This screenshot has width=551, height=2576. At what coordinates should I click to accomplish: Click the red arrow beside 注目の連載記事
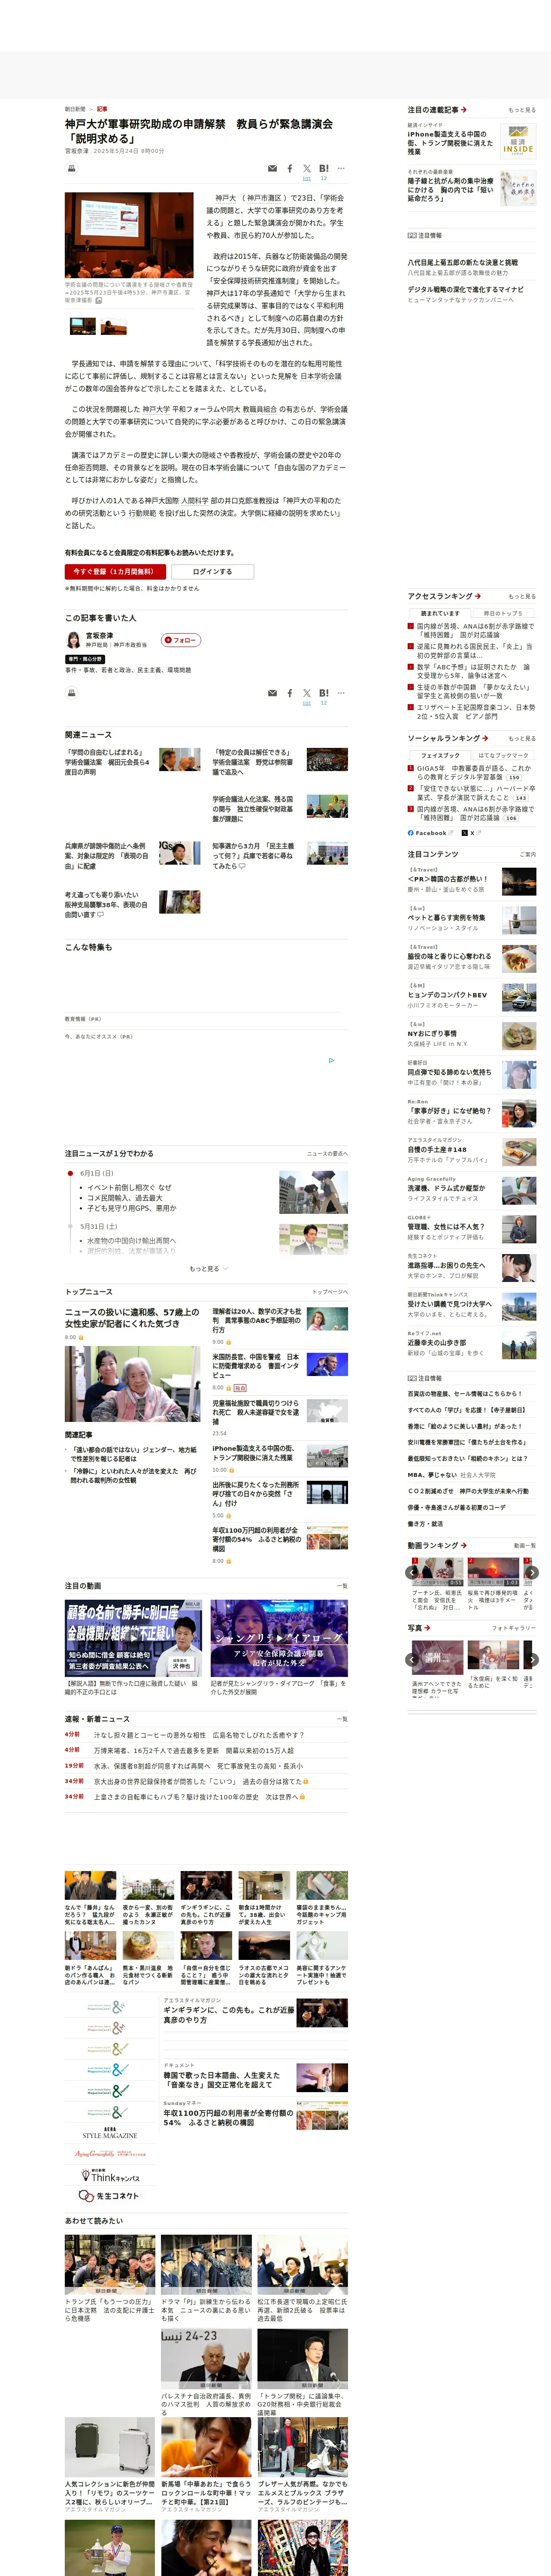tap(464, 110)
